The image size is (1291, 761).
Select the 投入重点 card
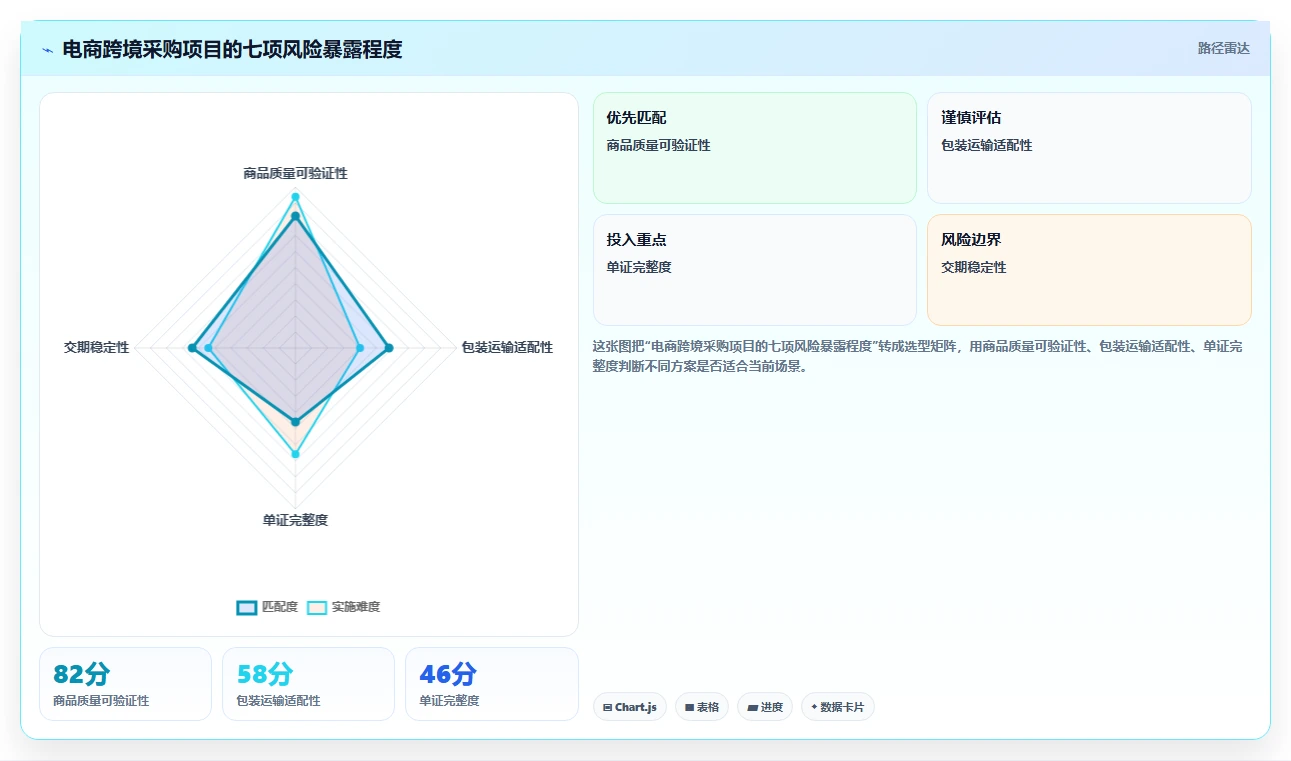click(x=755, y=270)
